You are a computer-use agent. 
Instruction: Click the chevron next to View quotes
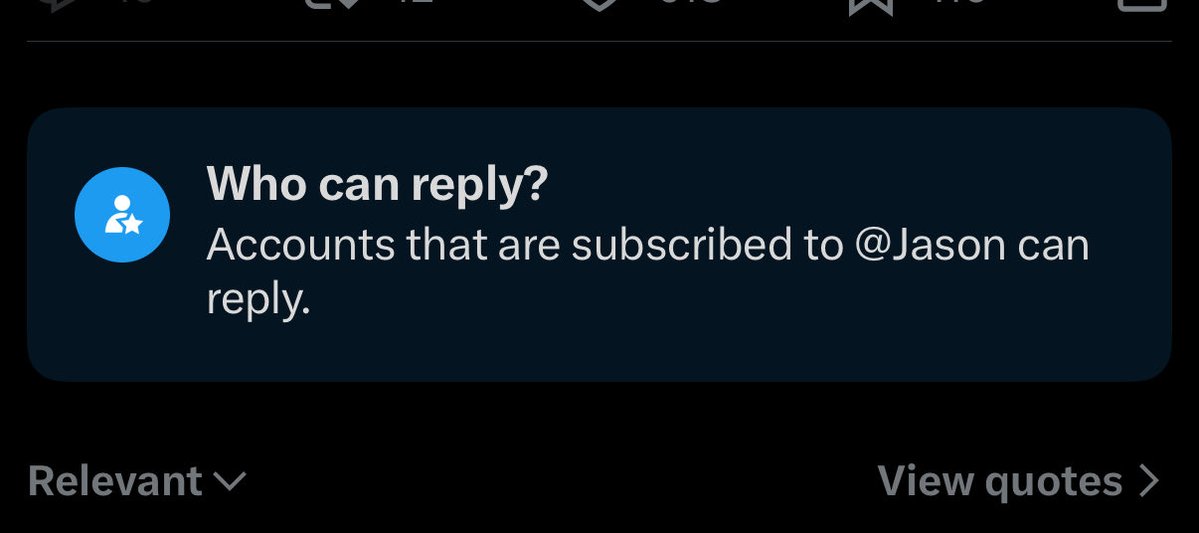click(x=1149, y=482)
